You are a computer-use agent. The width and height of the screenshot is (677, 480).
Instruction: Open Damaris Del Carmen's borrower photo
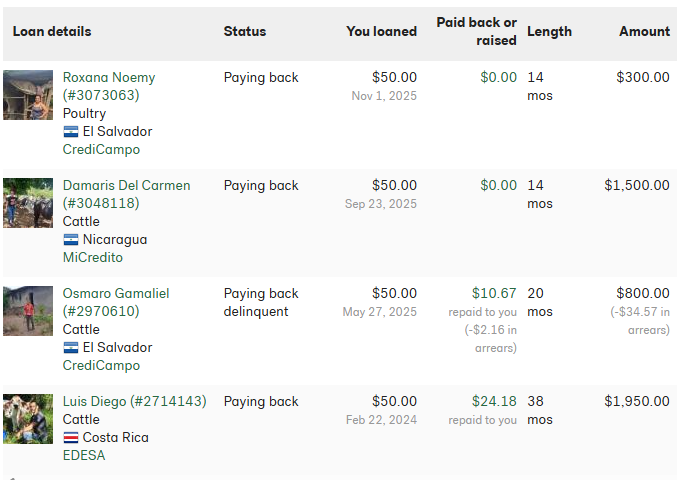tap(28, 203)
